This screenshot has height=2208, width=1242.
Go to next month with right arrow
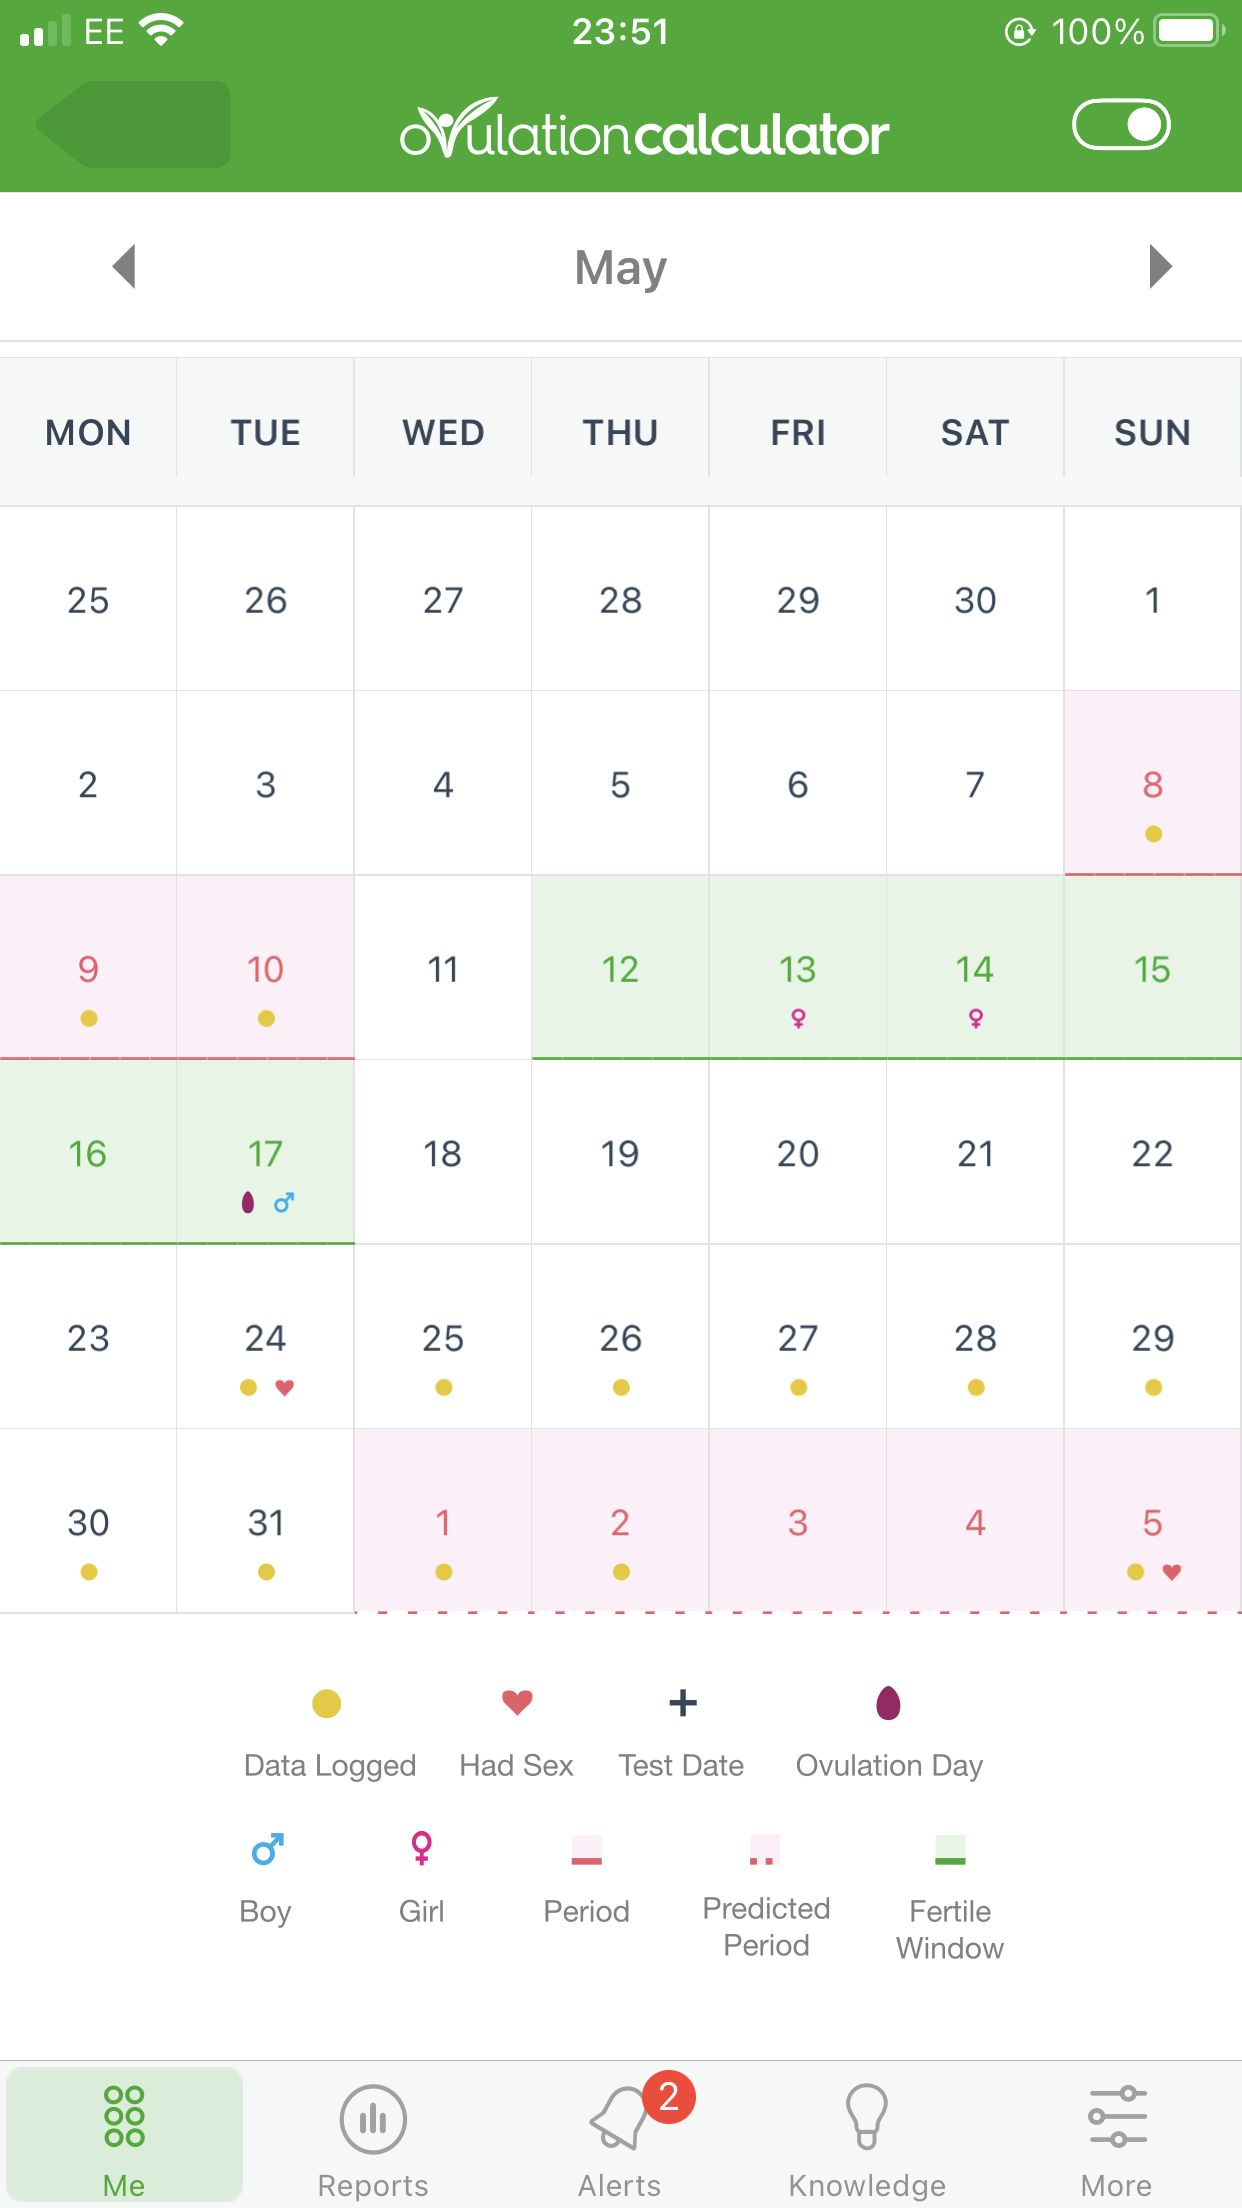tap(1160, 266)
